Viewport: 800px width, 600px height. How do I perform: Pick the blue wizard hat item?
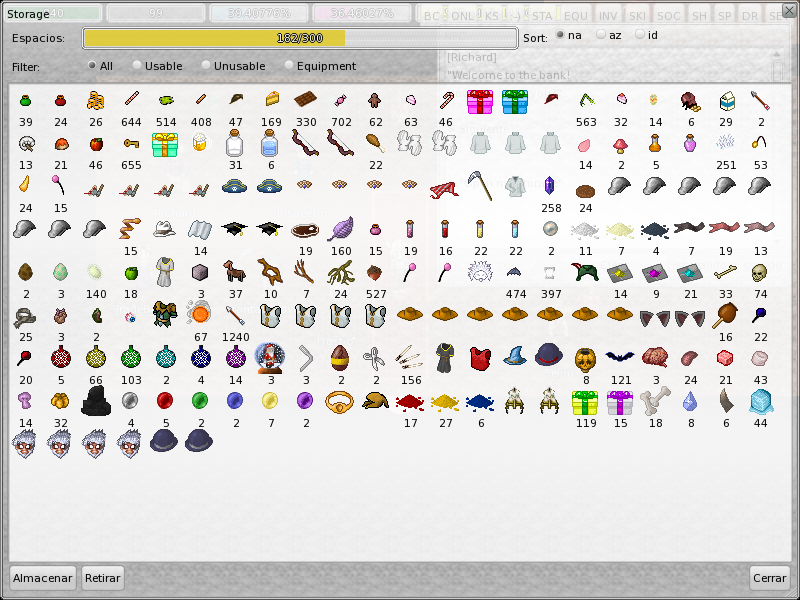click(515, 356)
